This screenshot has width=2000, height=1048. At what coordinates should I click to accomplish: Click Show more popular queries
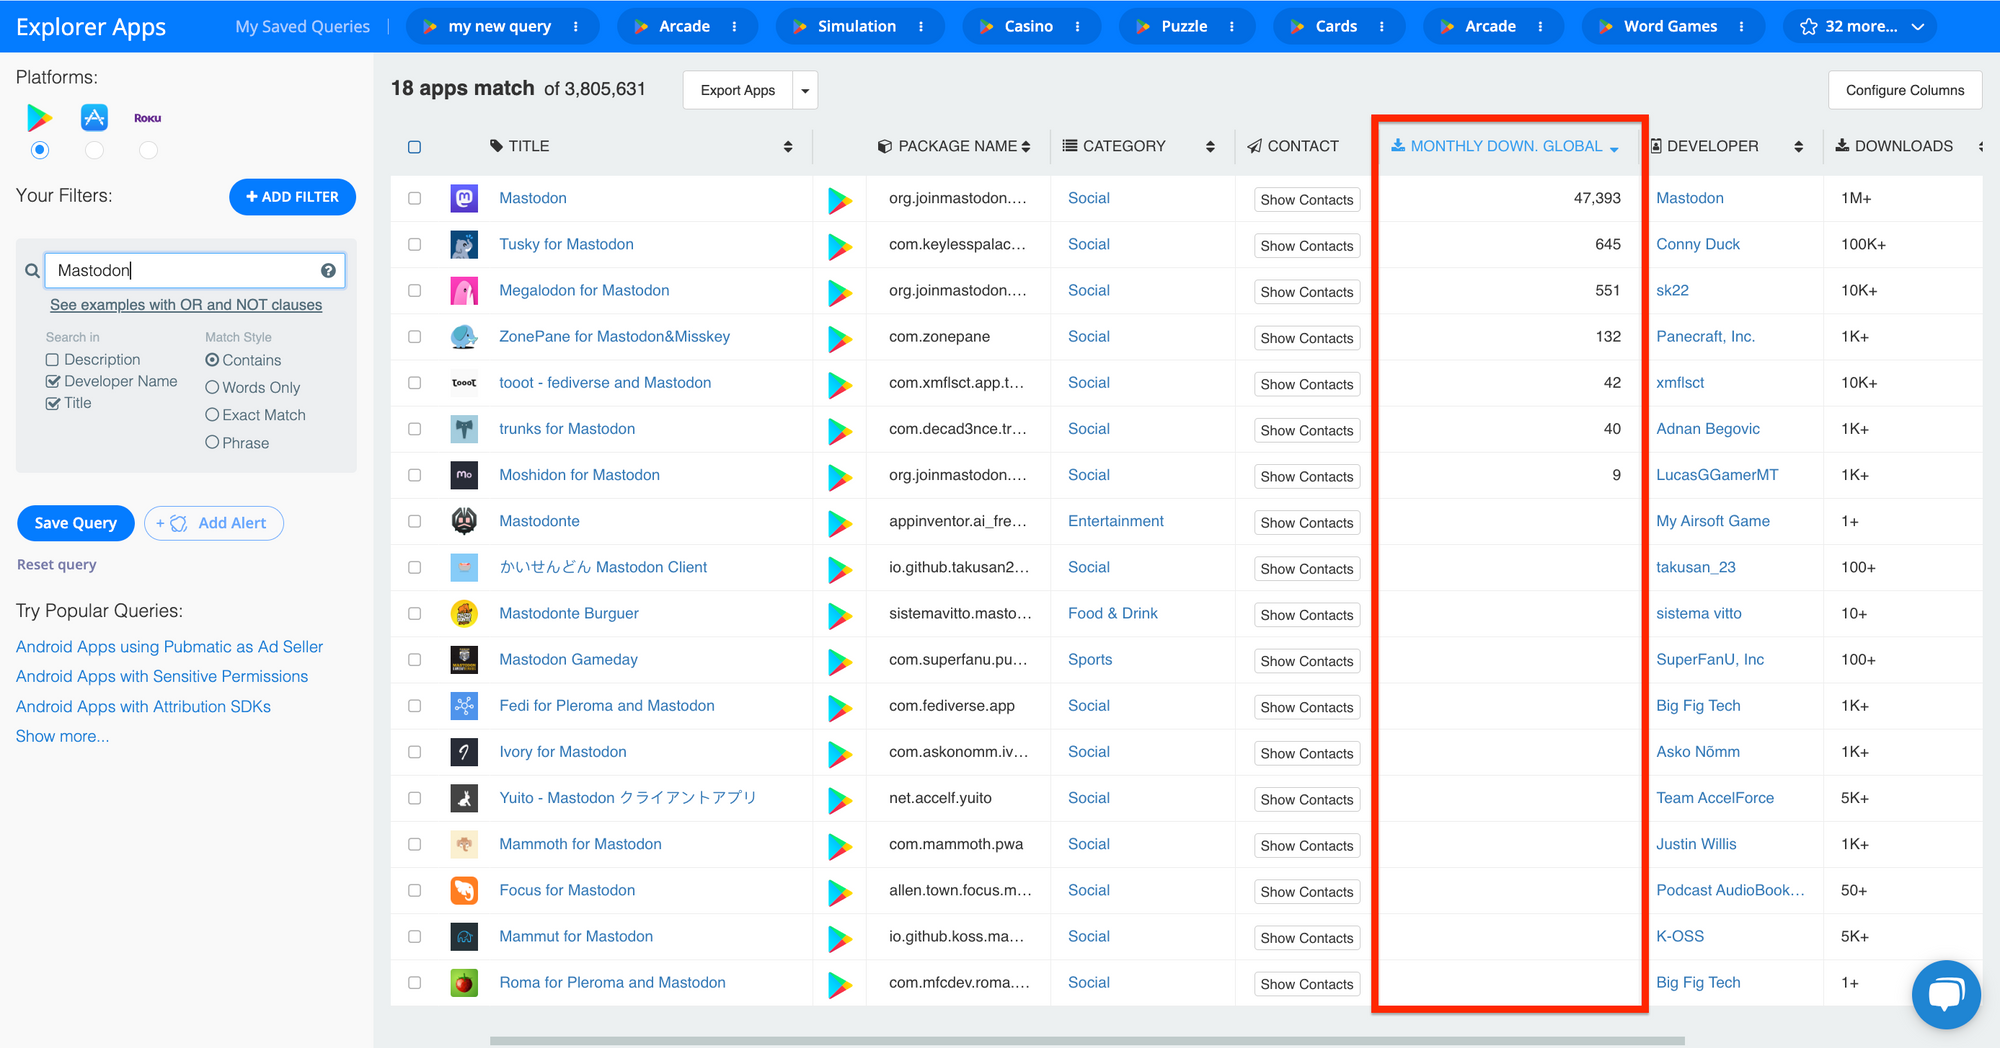[x=62, y=736]
